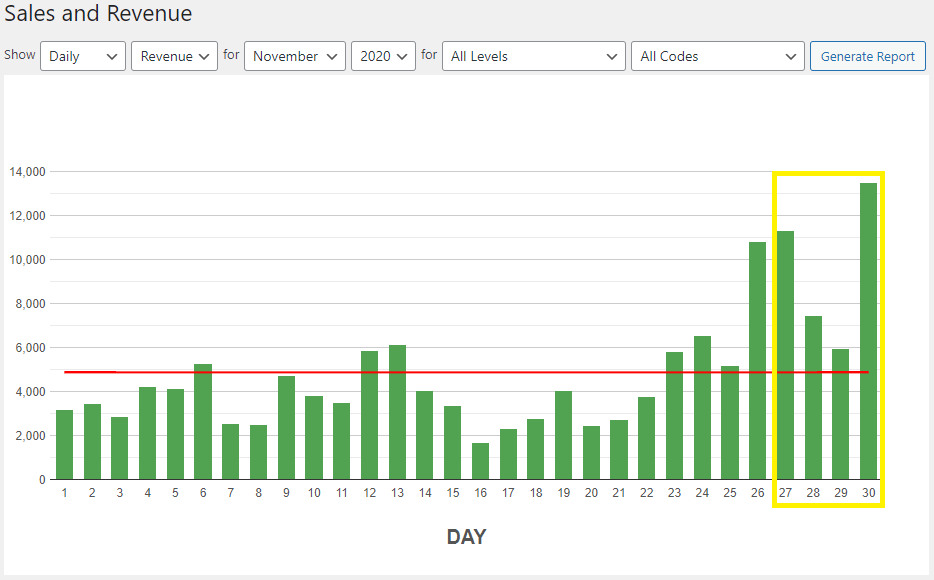Image resolution: width=934 pixels, height=580 pixels.
Task: Click the Sales and Revenue heading
Action: pyautogui.click(x=98, y=14)
